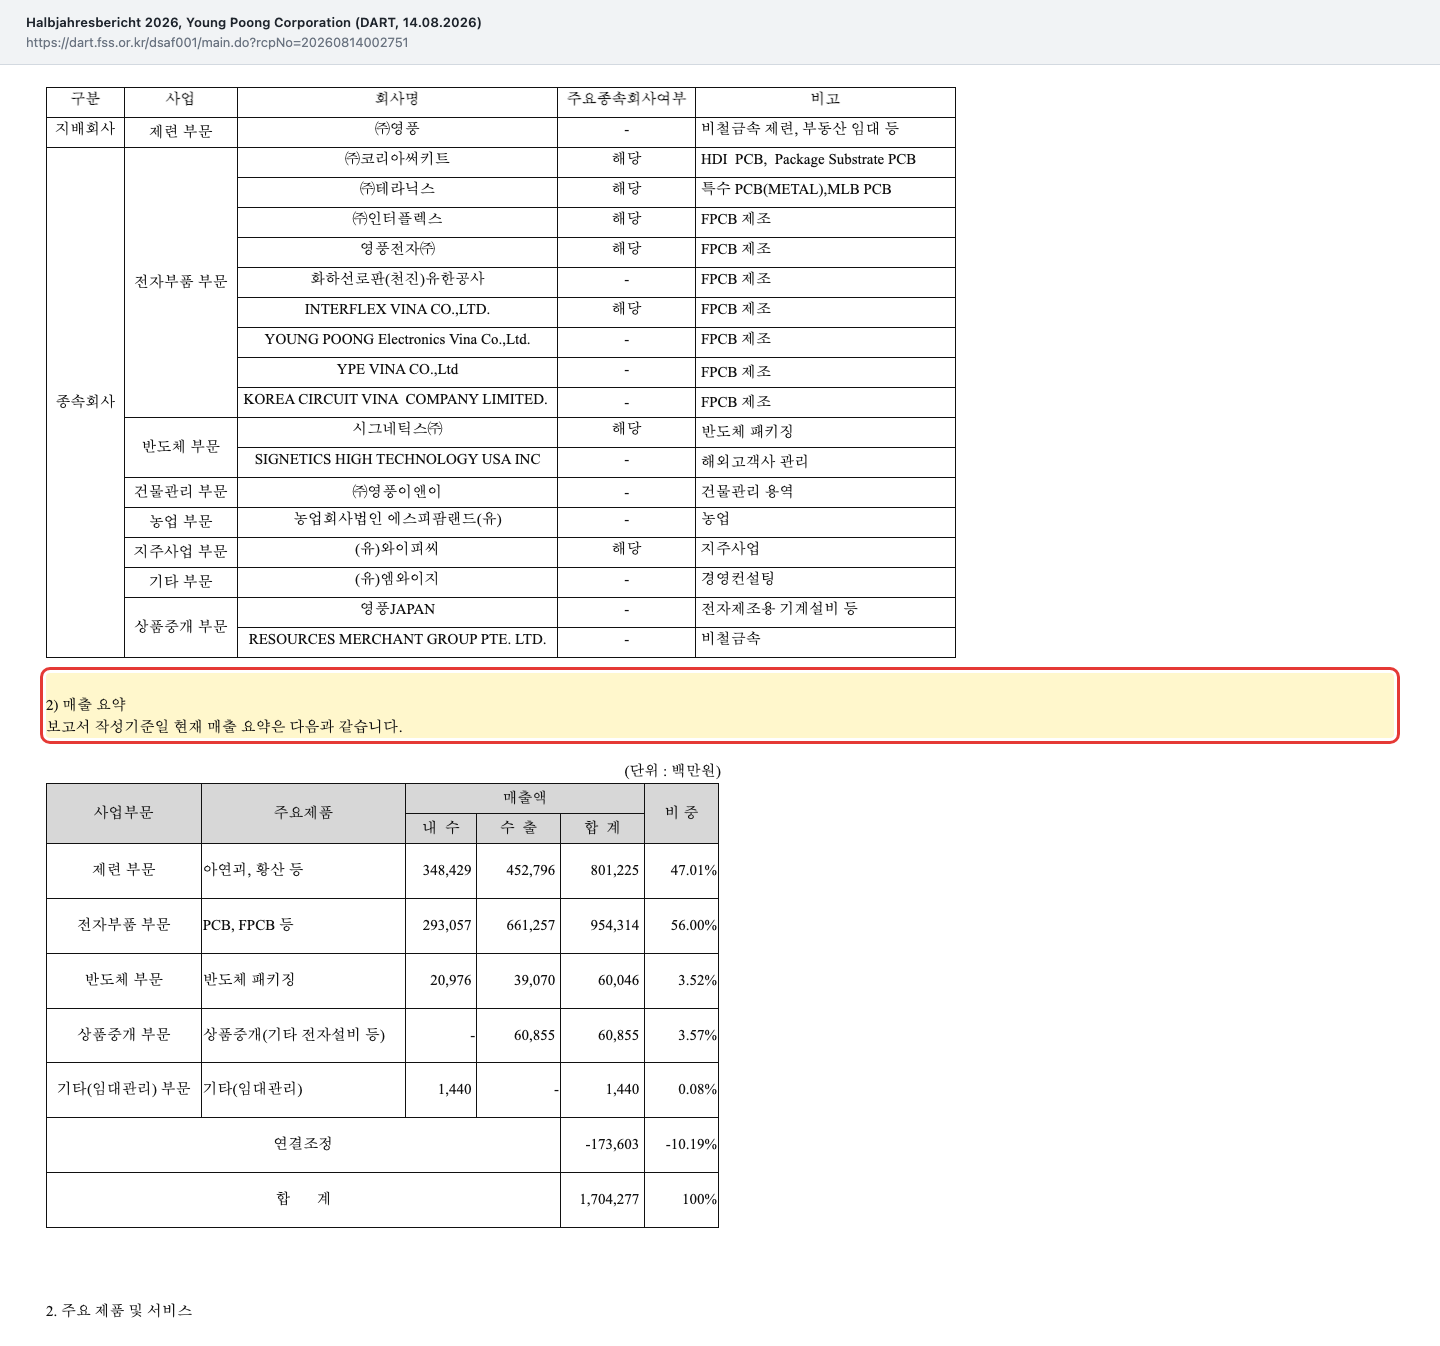Select the 농업 부문 business cell
Image resolution: width=1440 pixels, height=1346 pixels.
coord(181,521)
